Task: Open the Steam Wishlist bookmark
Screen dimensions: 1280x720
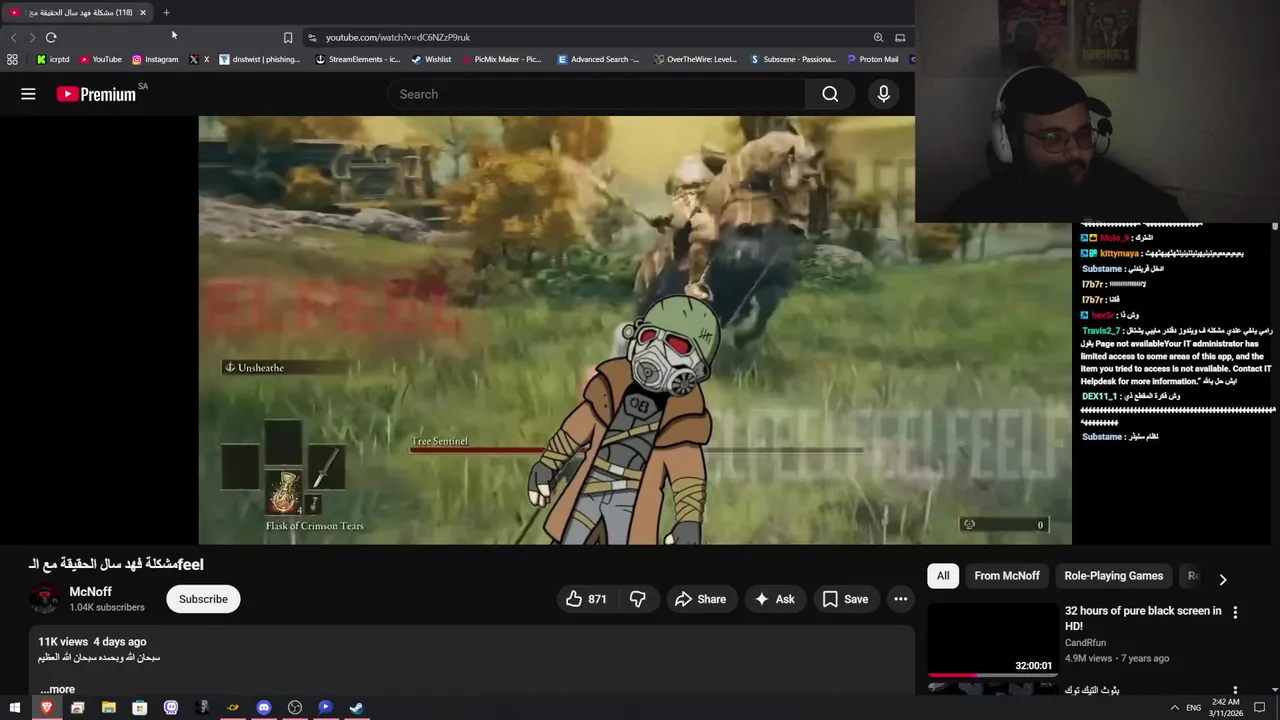Action: tap(431, 59)
